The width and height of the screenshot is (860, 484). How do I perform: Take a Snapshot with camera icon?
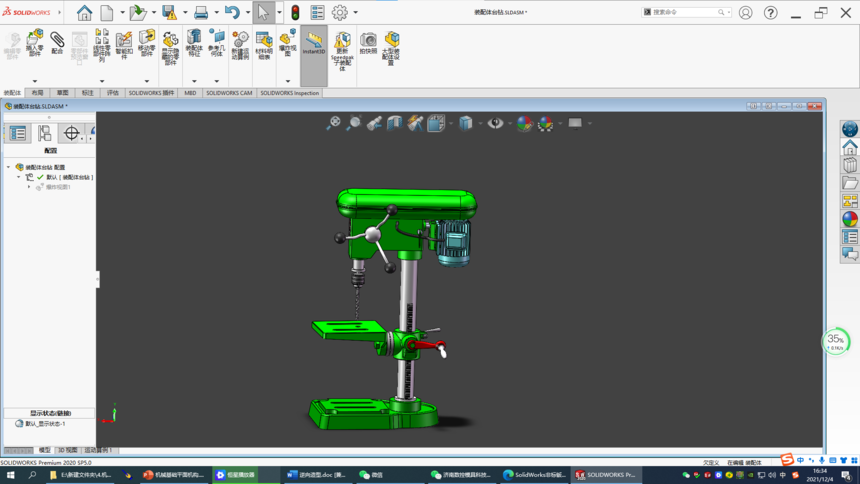(368, 43)
